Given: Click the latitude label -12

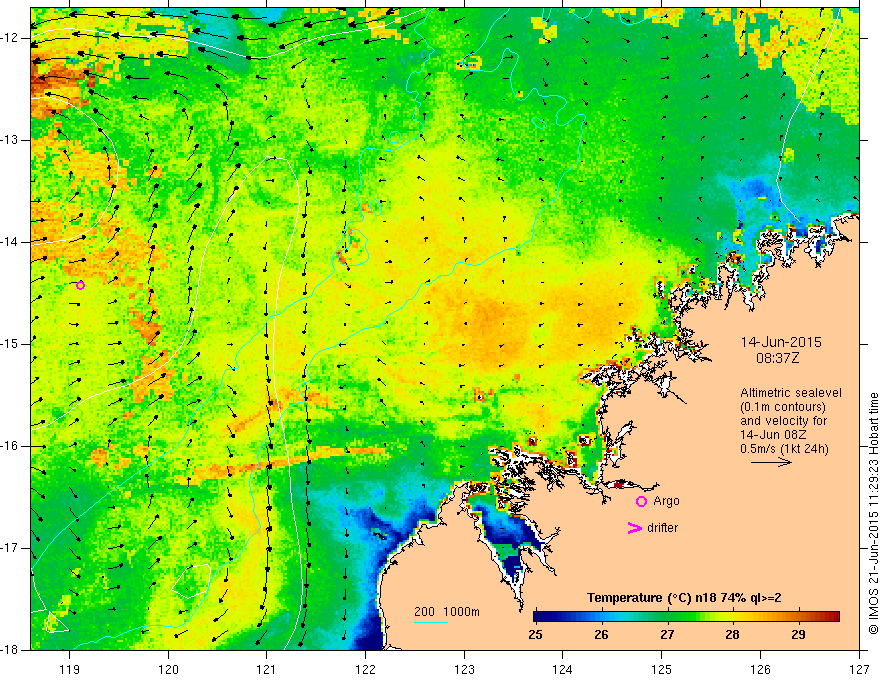Looking at the screenshot, I should point(11,38).
